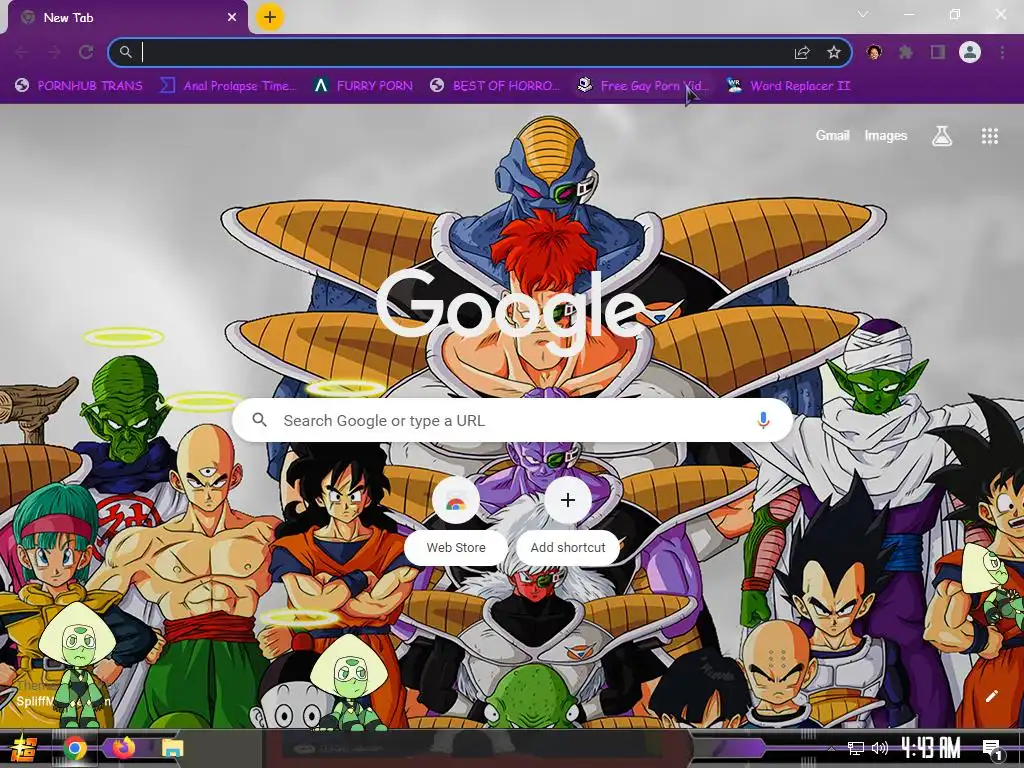Screen dimensions: 1024x768
Task: Click the Add shortcut button
Action: [x=568, y=520]
